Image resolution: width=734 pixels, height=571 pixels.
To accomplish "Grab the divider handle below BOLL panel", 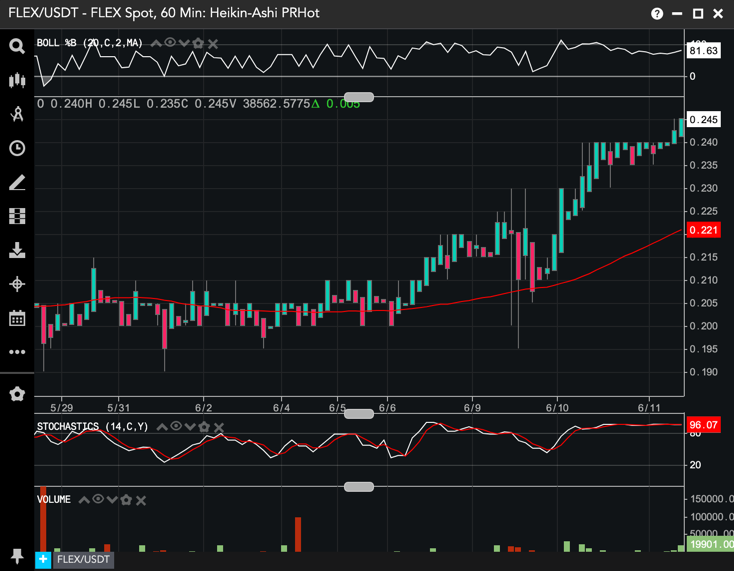I will click(x=359, y=97).
